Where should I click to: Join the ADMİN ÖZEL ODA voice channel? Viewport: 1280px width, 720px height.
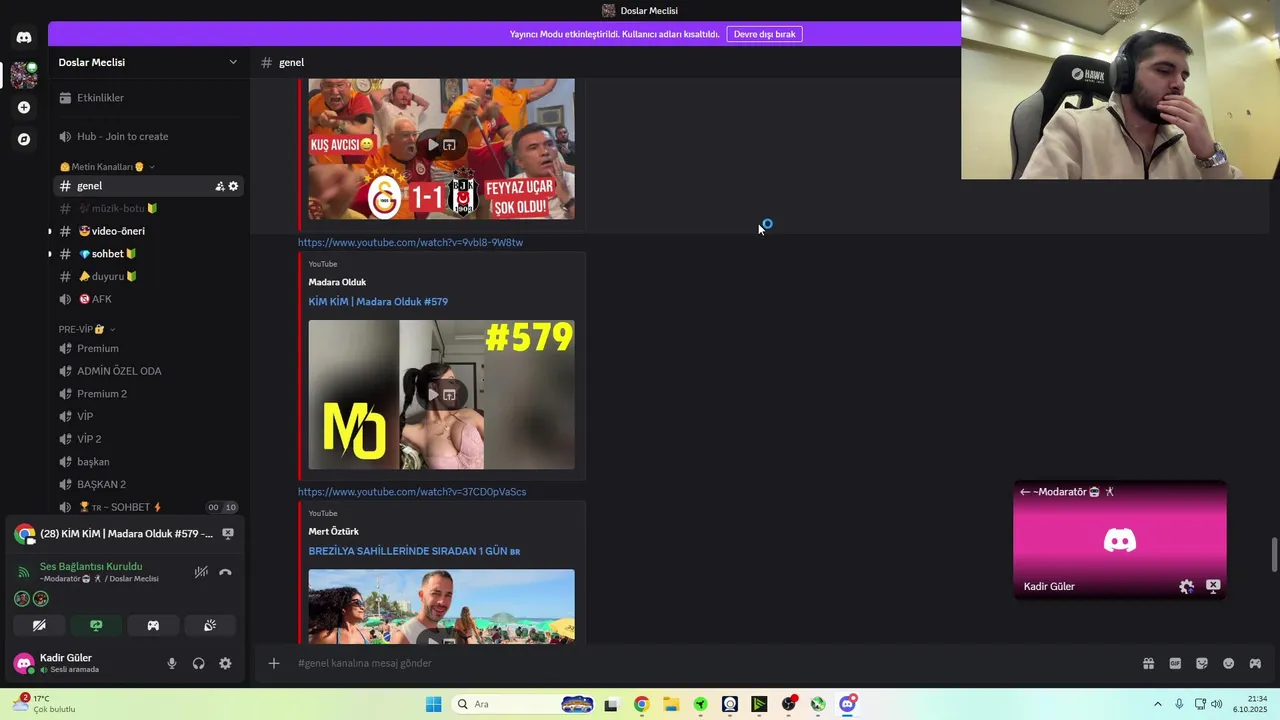(148, 371)
